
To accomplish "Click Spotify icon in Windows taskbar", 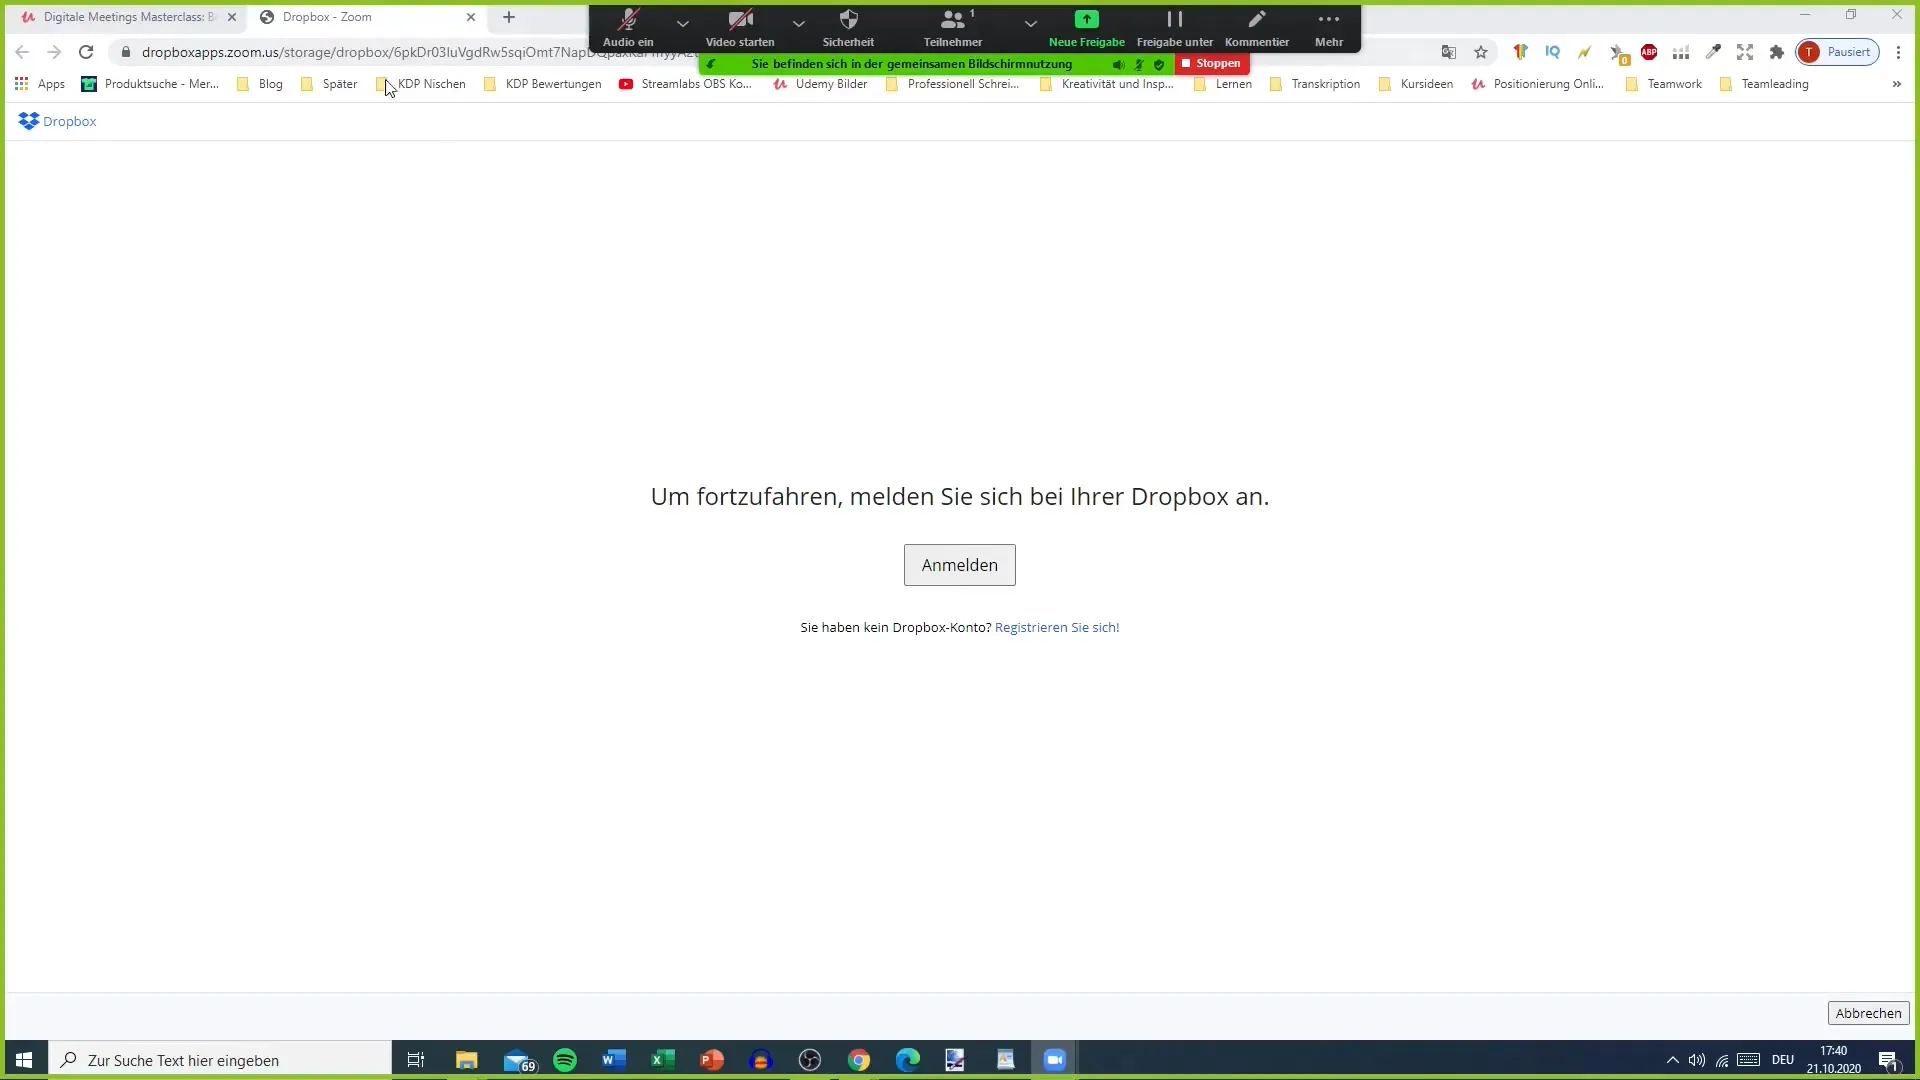I will (x=564, y=1059).
